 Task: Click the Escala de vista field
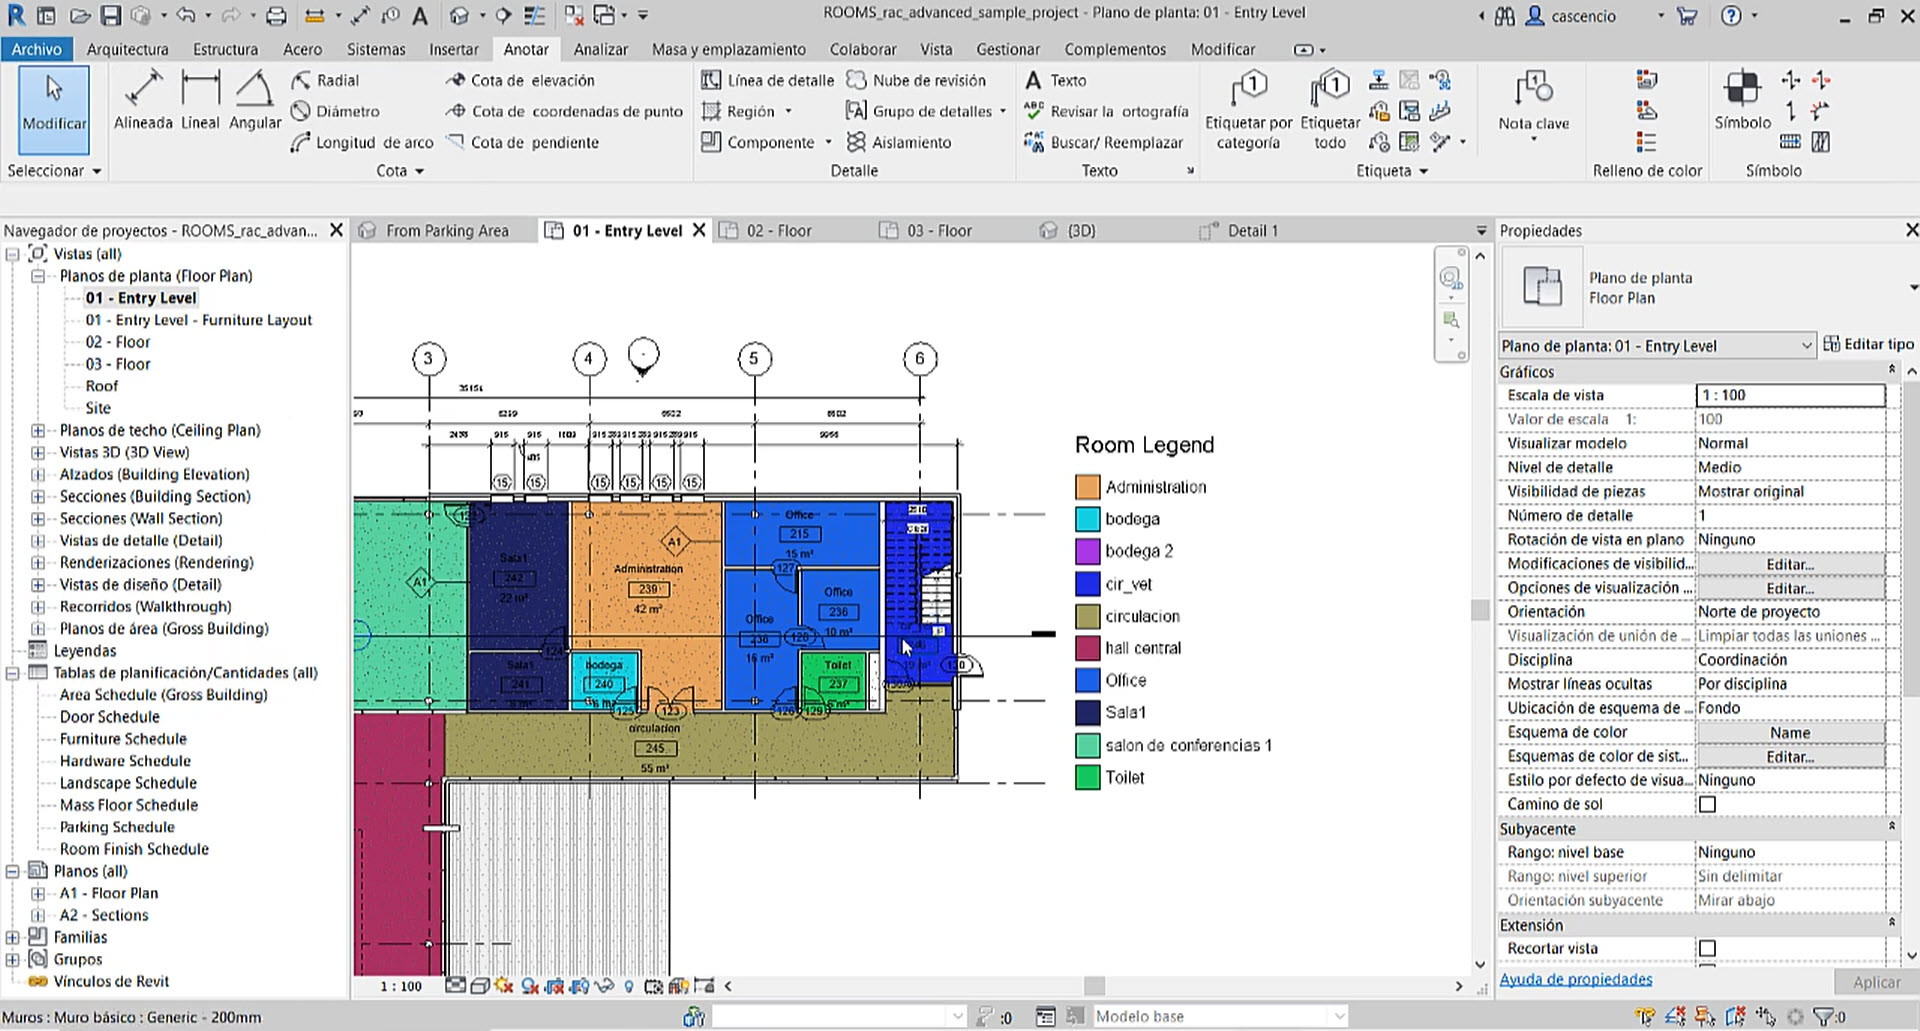pyautogui.click(x=1789, y=395)
